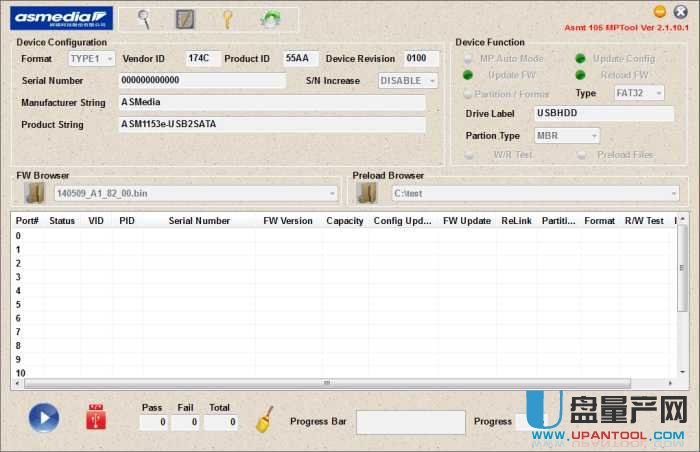Click the Drive Label input field
The image size is (700, 452).
pos(603,114)
